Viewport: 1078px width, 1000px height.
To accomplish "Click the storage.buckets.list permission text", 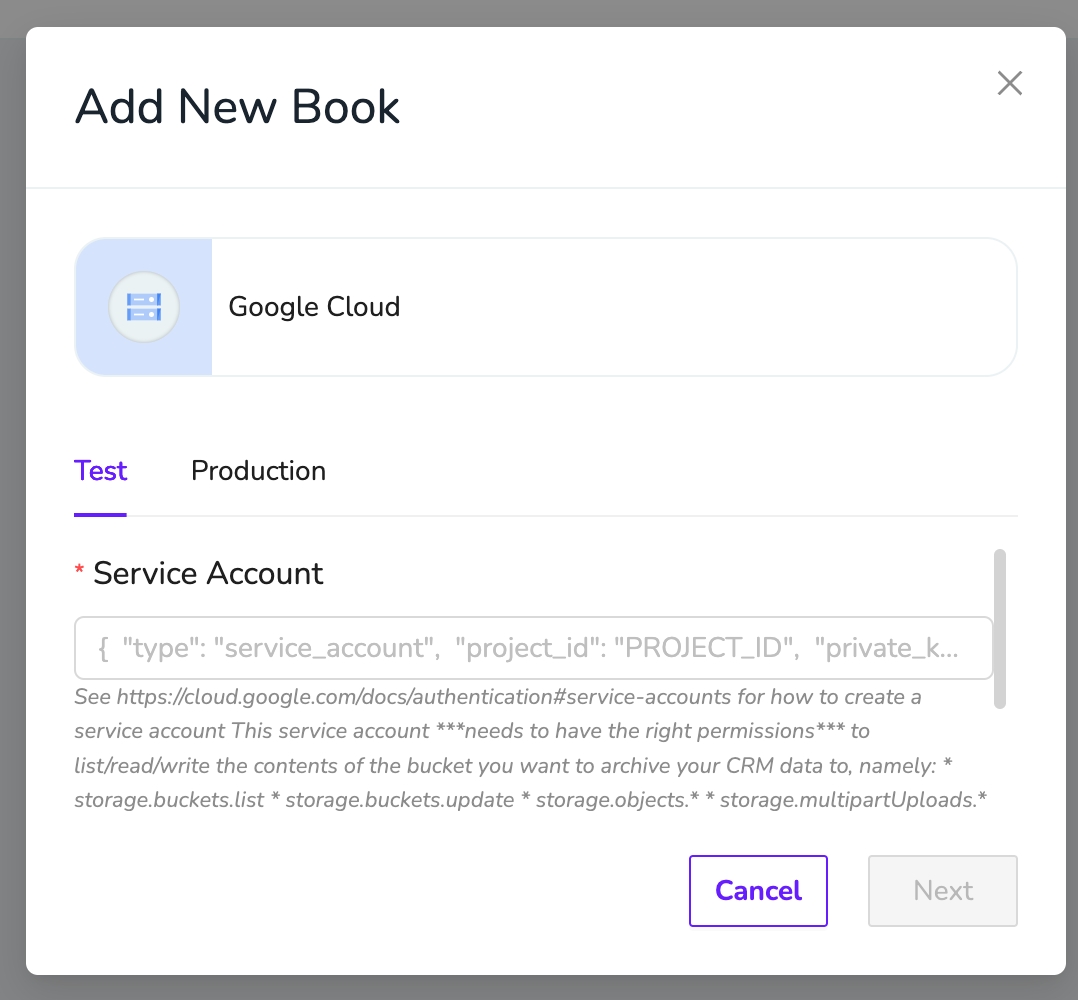I will coord(169,800).
